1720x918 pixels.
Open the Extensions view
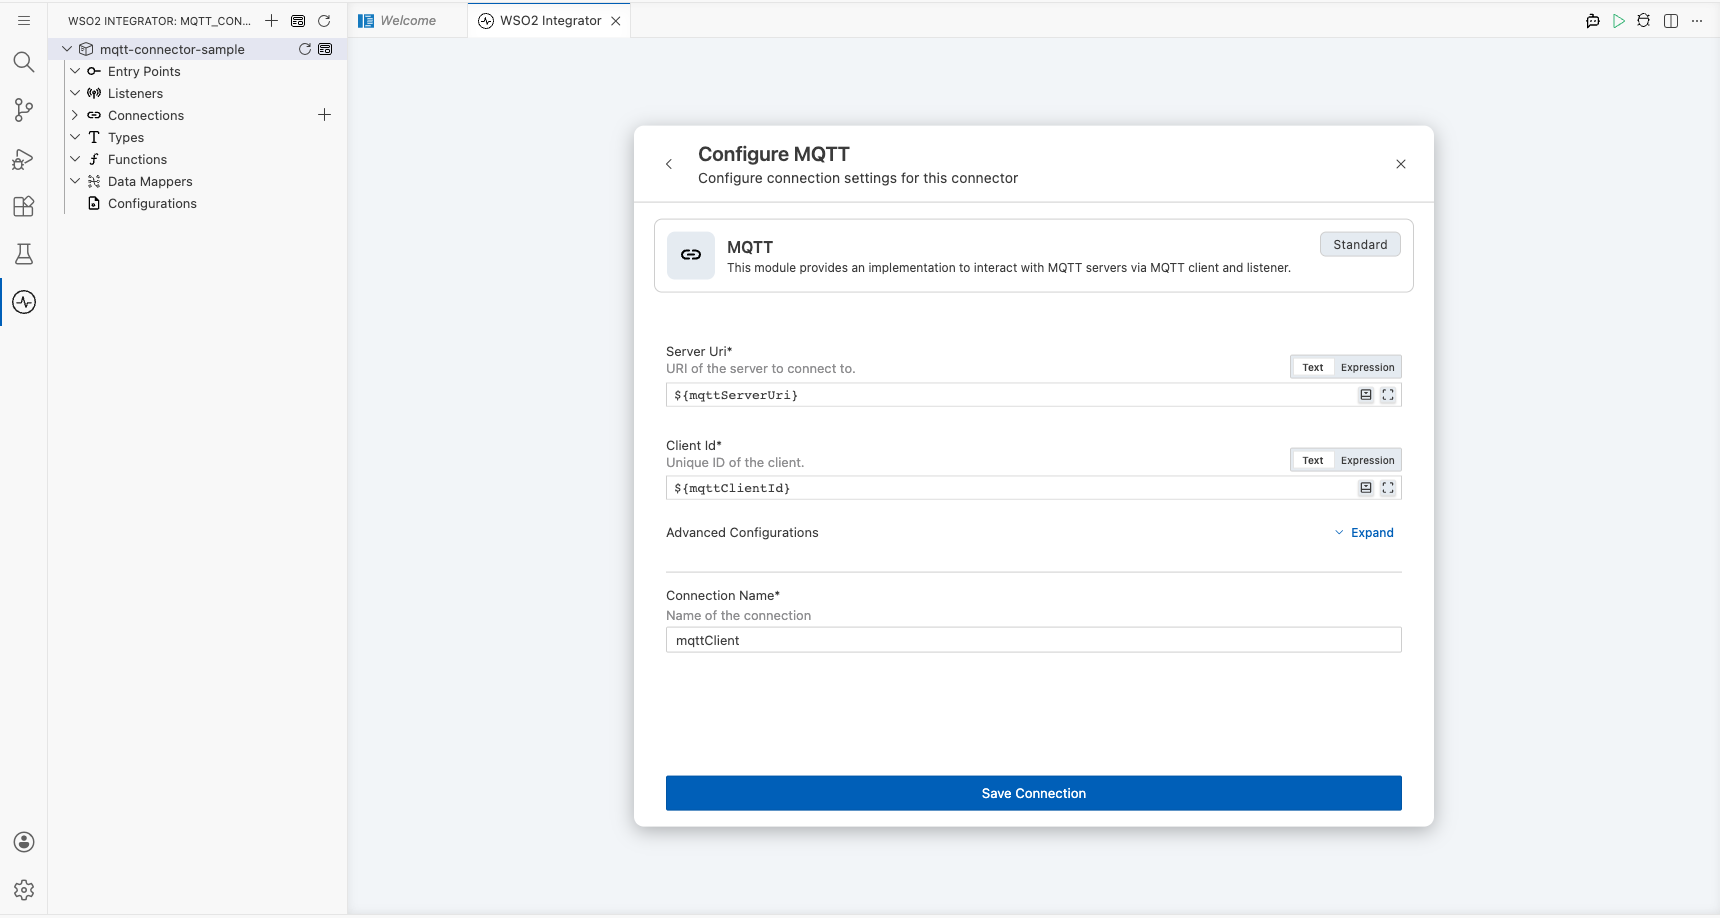point(24,206)
